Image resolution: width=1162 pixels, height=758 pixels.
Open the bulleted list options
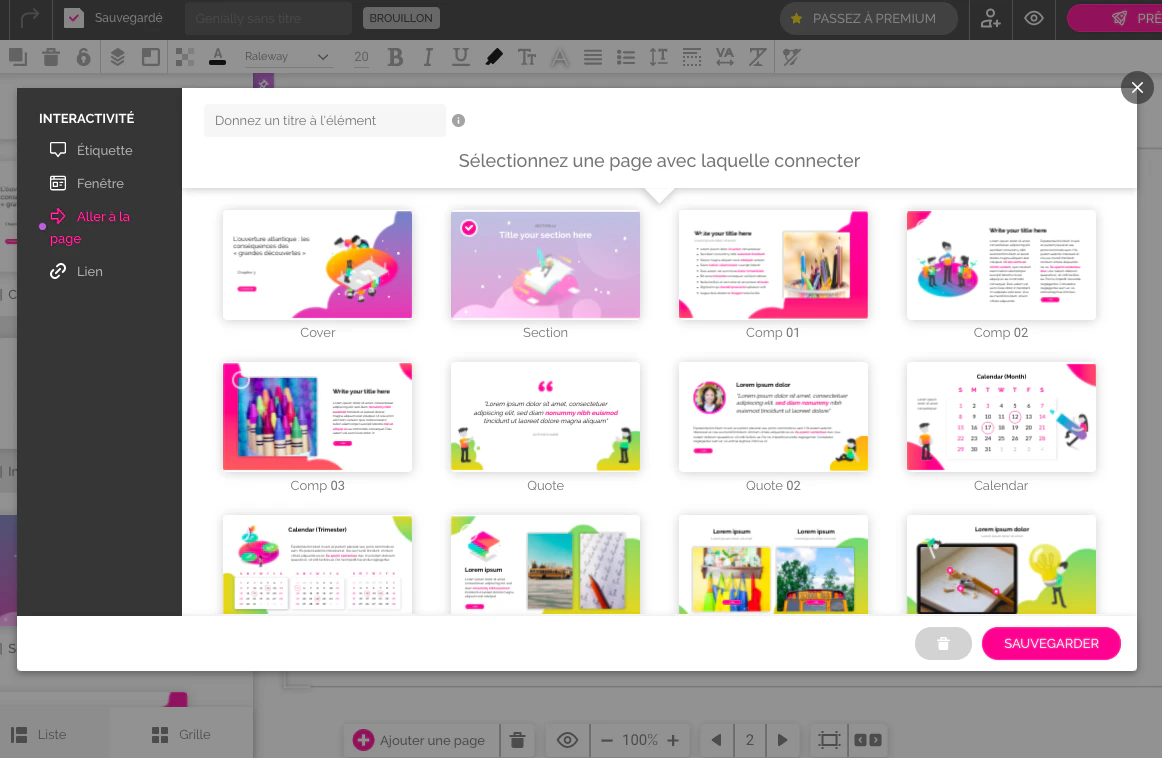click(x=625, y=57)
